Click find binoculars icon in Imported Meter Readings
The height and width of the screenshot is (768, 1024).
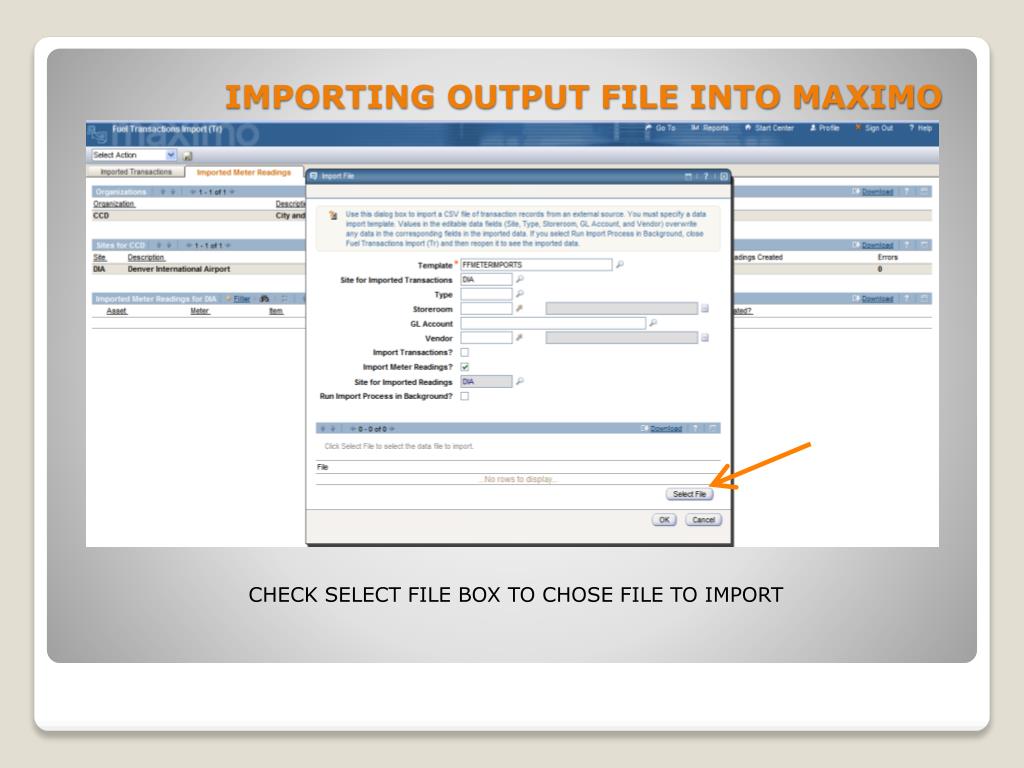[x=264, y=298]
